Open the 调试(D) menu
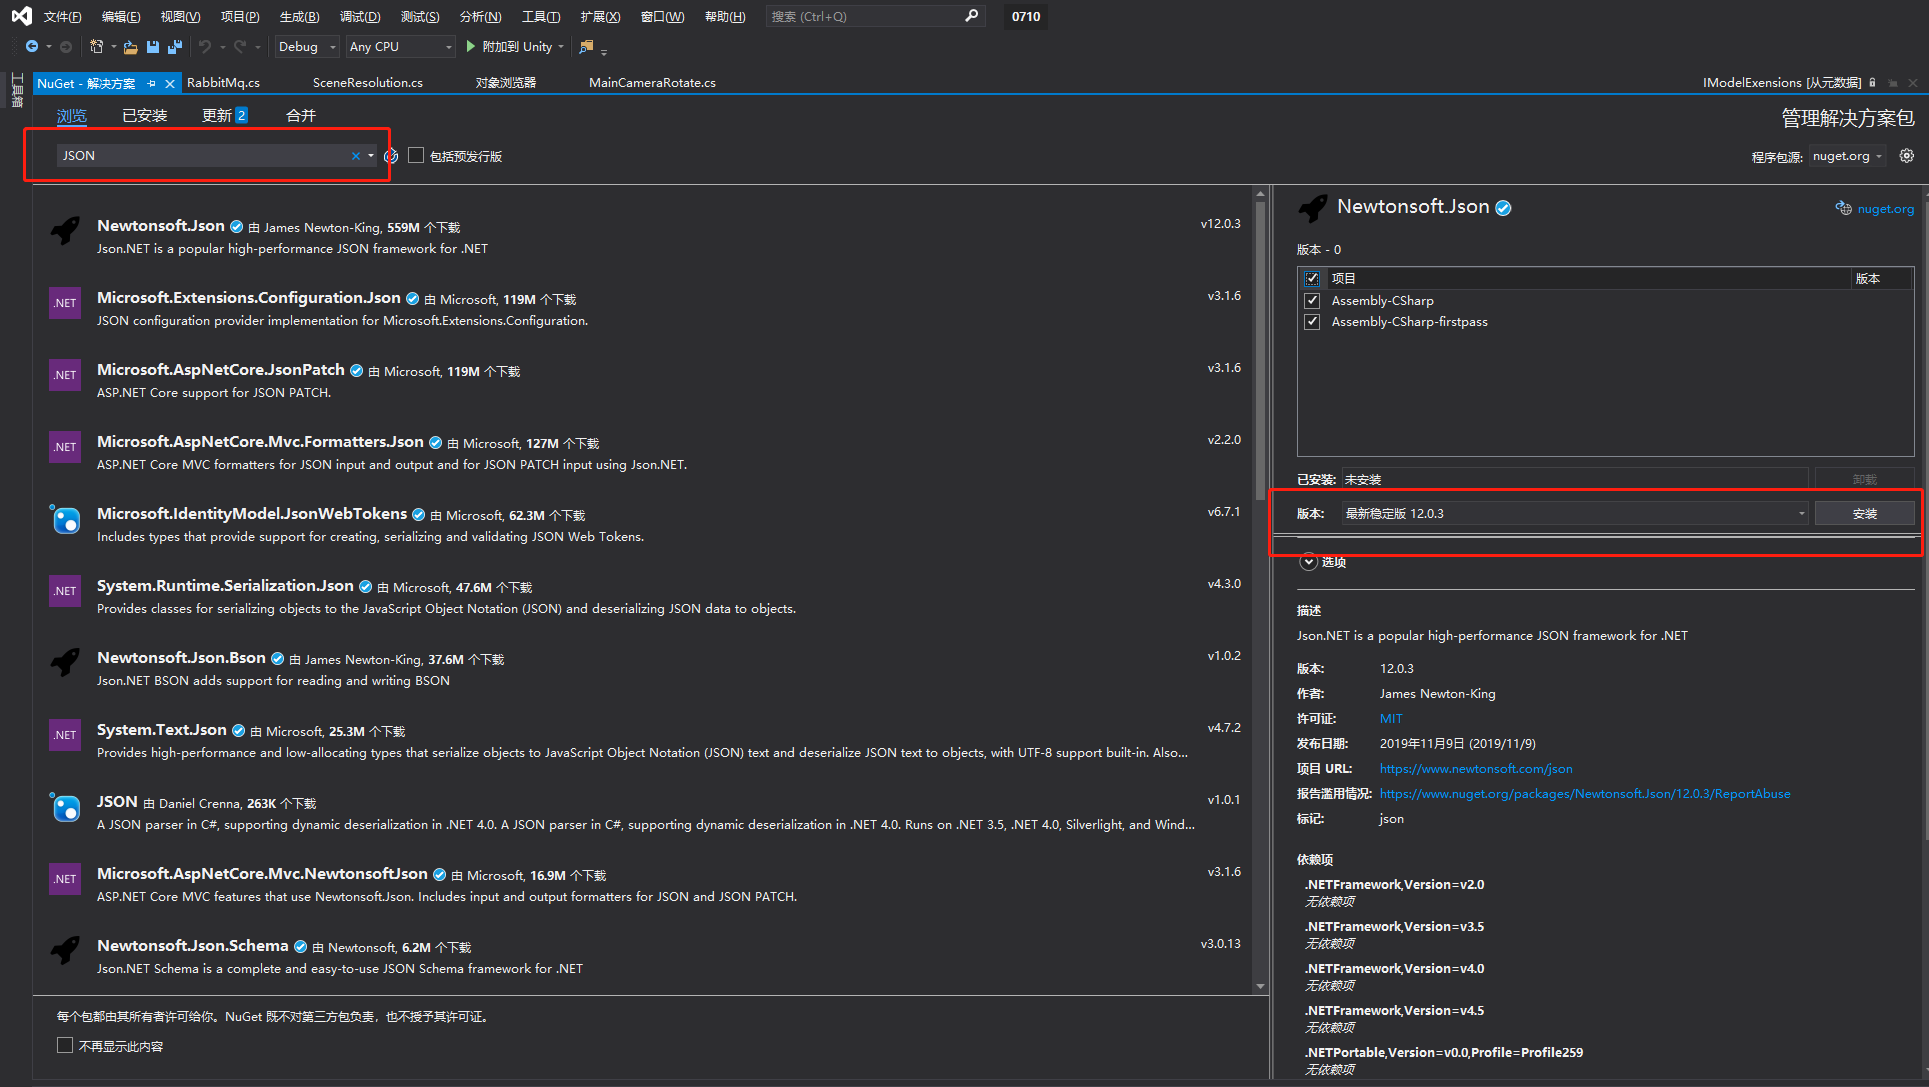This screenshot has height=1087, width=1929. point(360,17)
